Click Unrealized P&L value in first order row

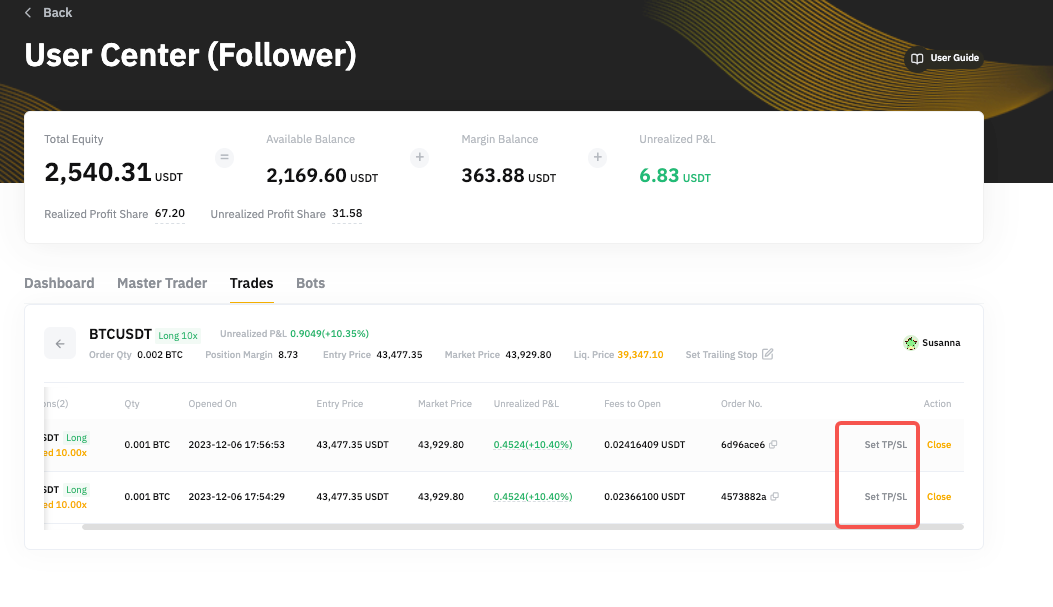(x=532, y=445)
